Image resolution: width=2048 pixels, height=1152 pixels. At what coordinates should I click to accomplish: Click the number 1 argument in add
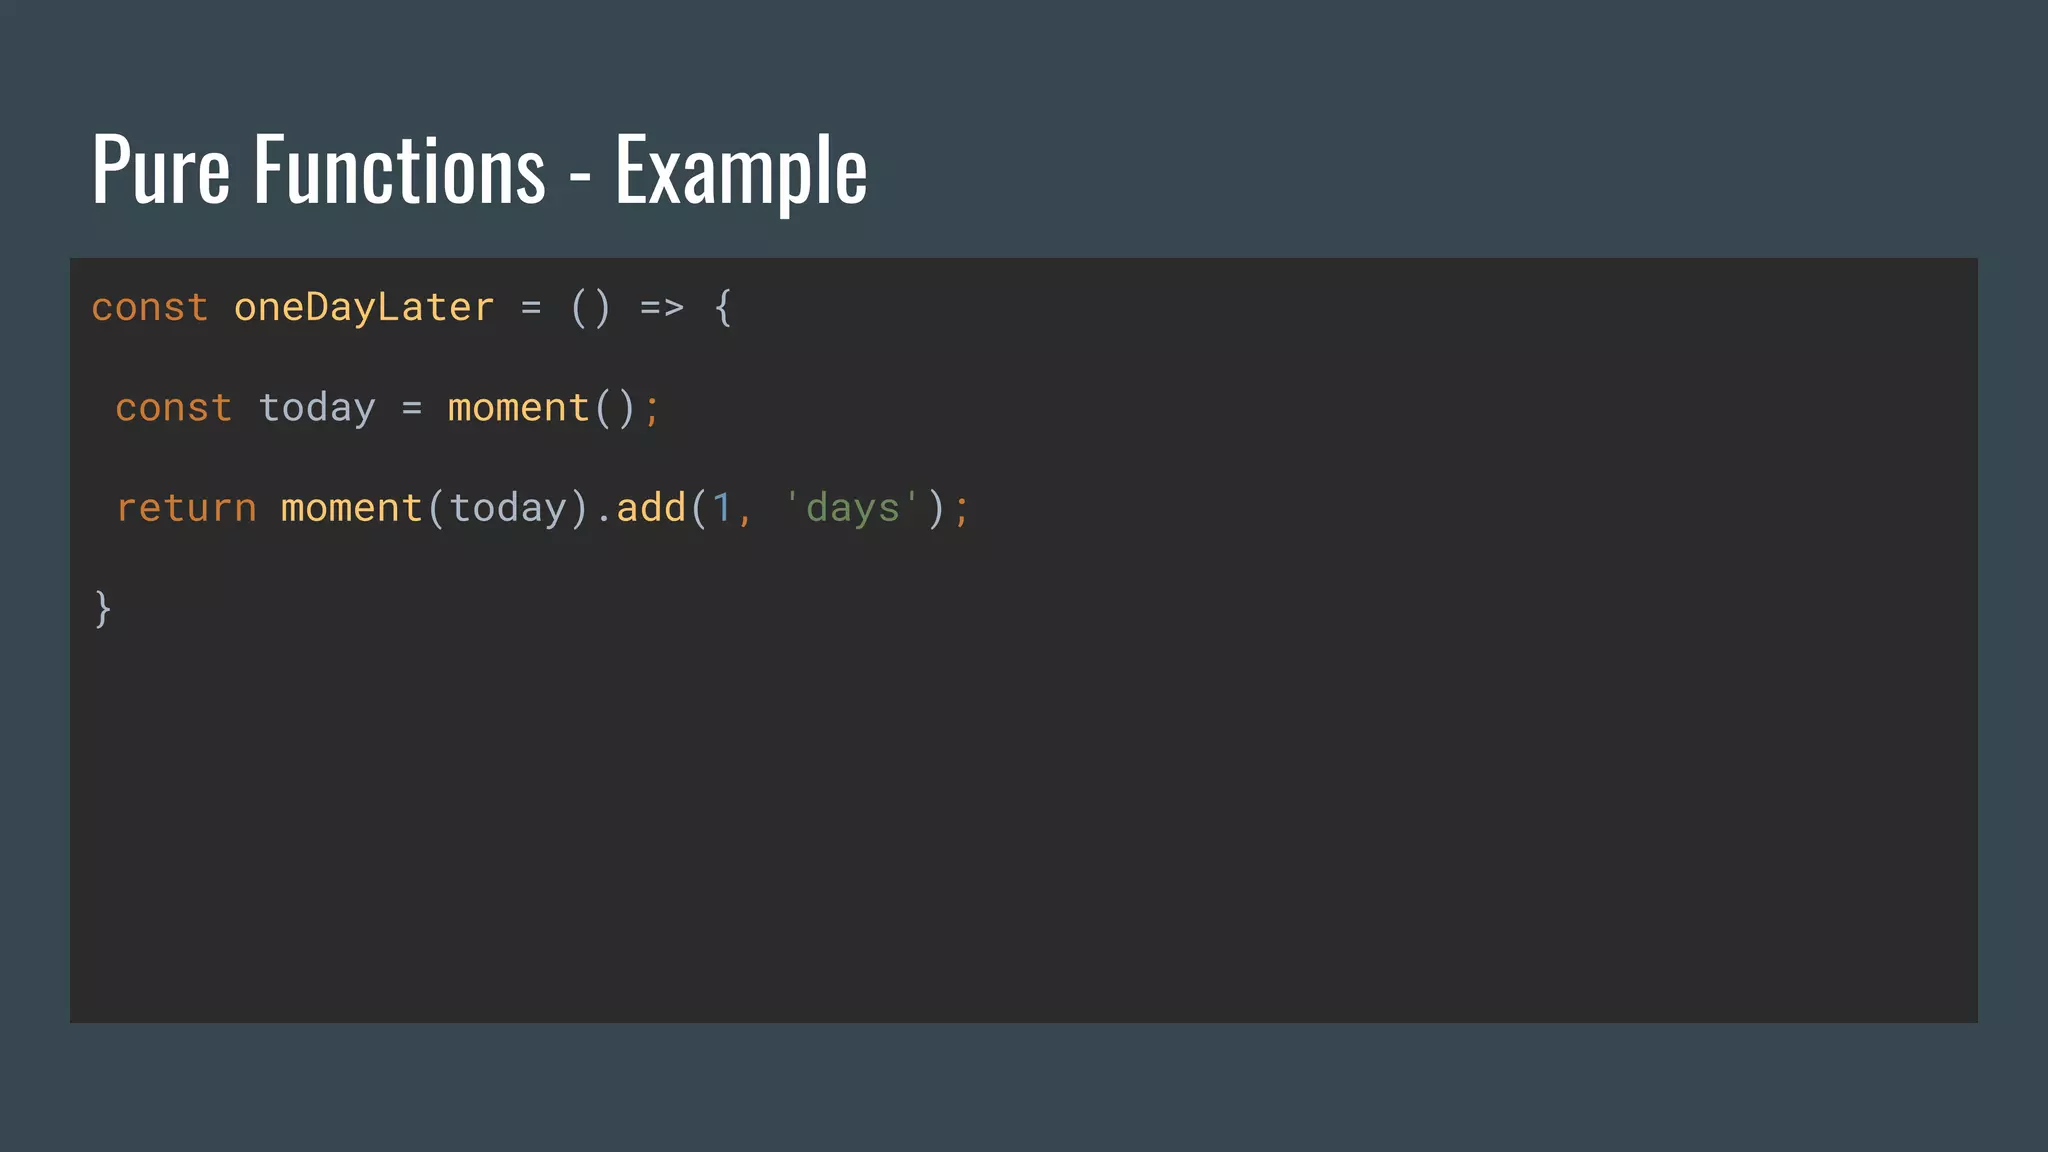(x=722, y=508)
